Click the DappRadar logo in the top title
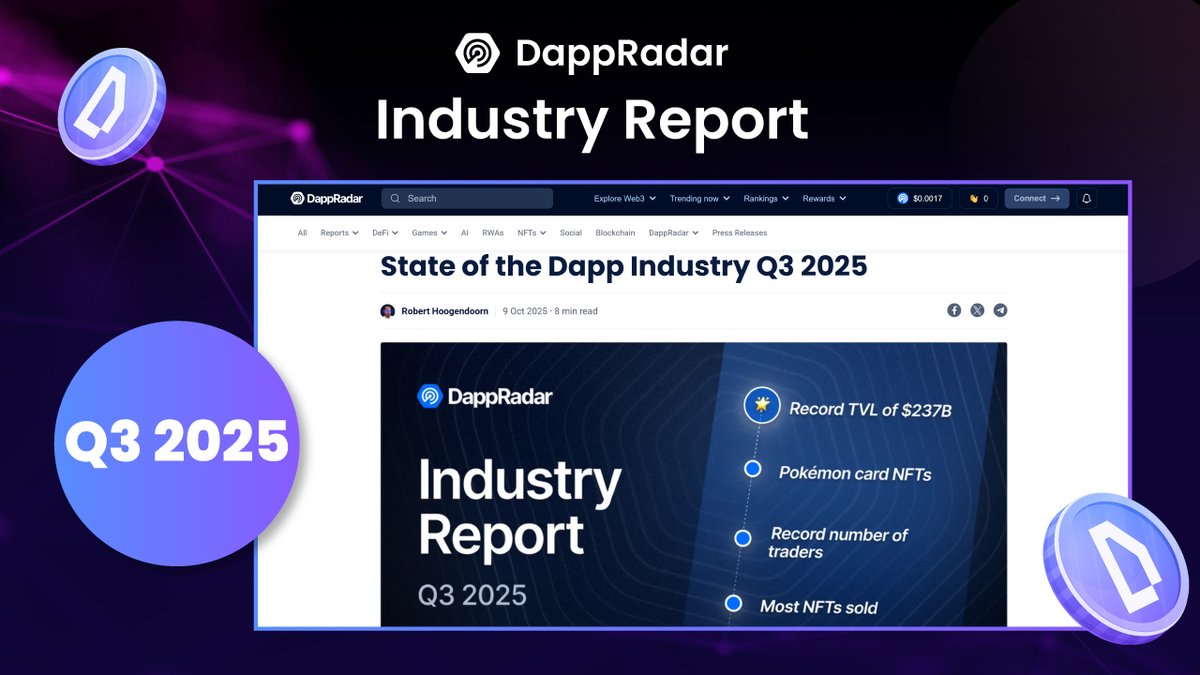 pyautogui.click(x=592, y=53)
